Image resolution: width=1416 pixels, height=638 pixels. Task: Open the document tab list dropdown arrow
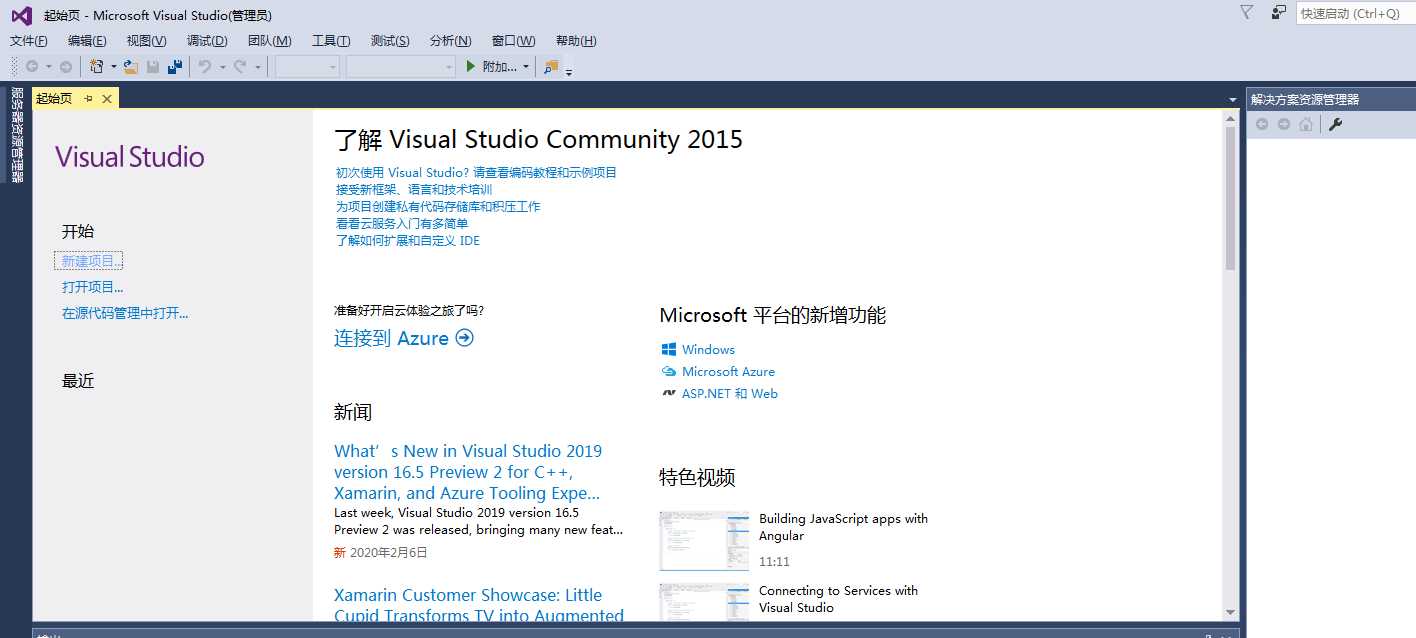pos(1233,99)
